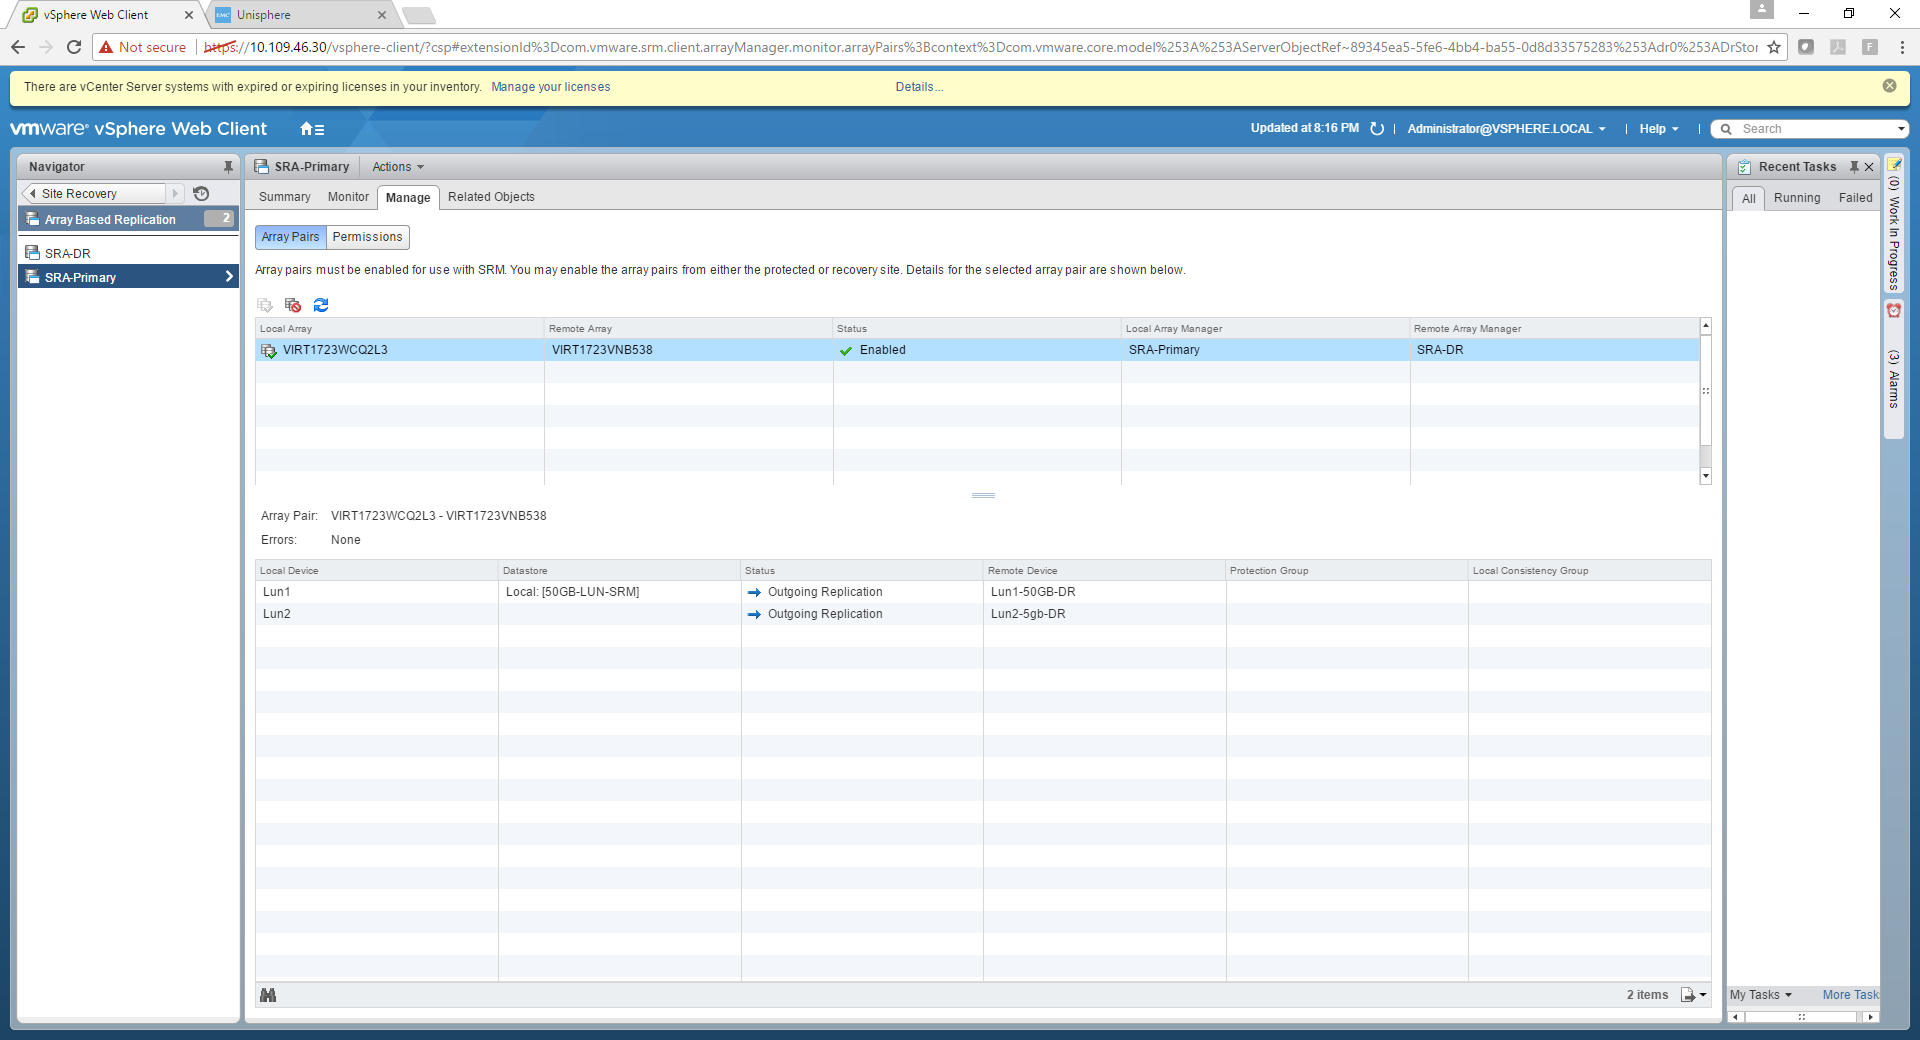The width and height of the screenshot is (1920, 1040).
Task: Click the binoculars Find icon
Action: tap(268, 995)
